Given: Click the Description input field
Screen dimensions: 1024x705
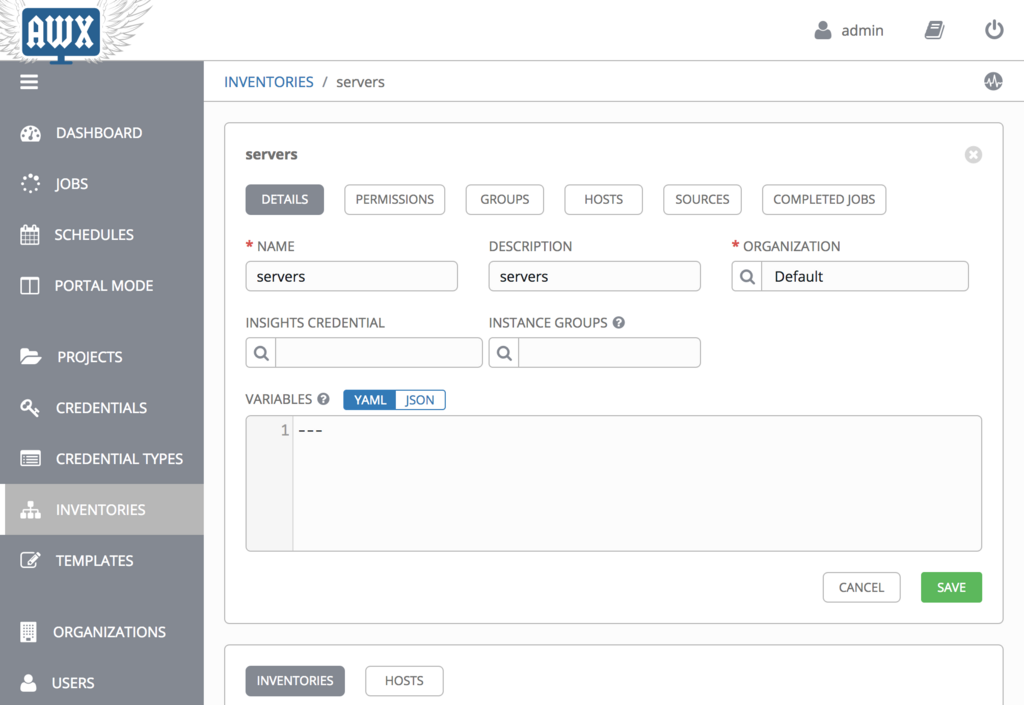Looking at the screenshot, I should click(594, 277).
